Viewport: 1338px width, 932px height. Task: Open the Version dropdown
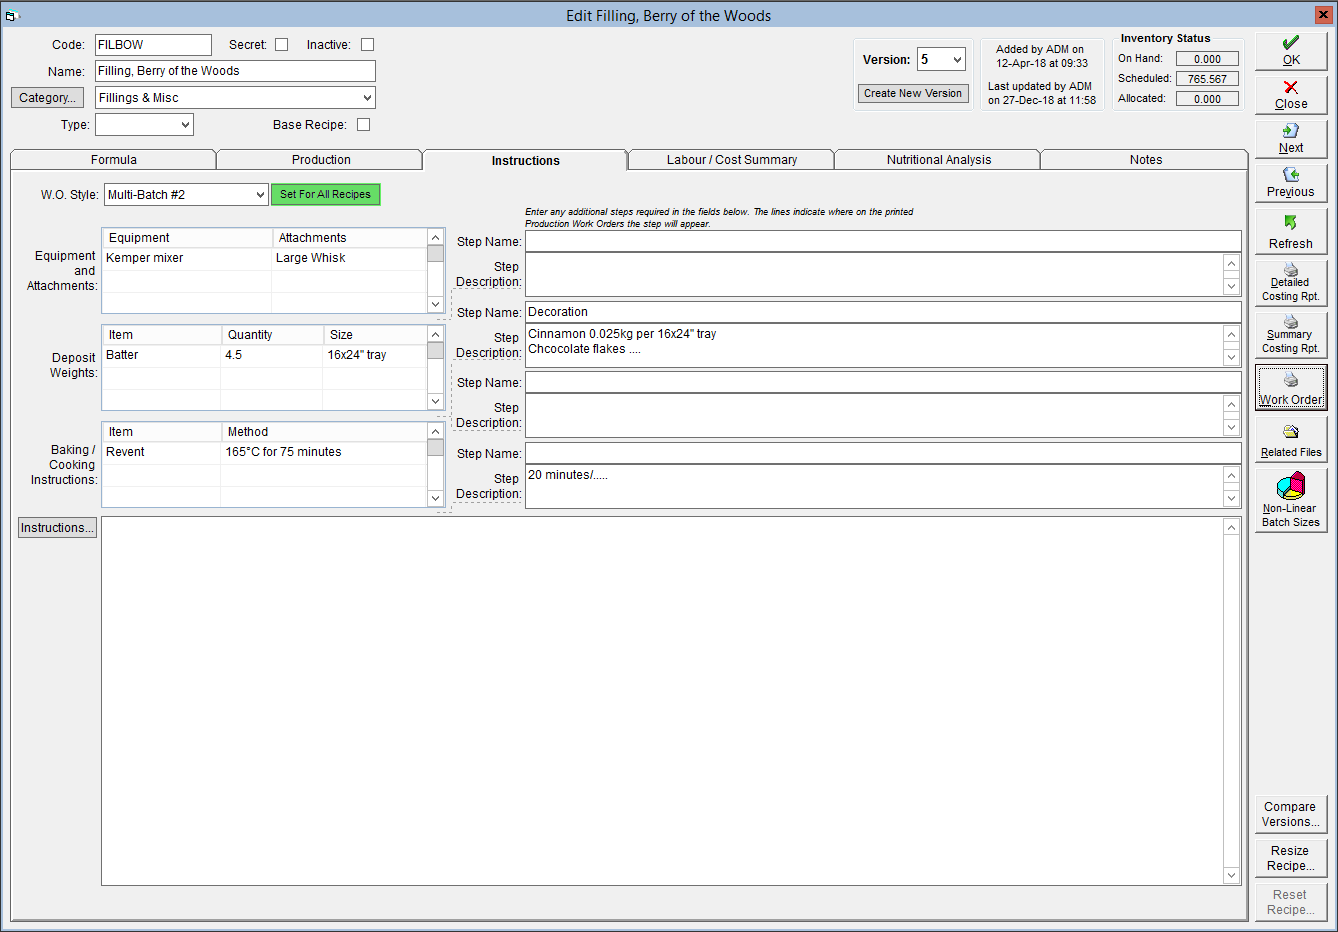coord(957,60)
